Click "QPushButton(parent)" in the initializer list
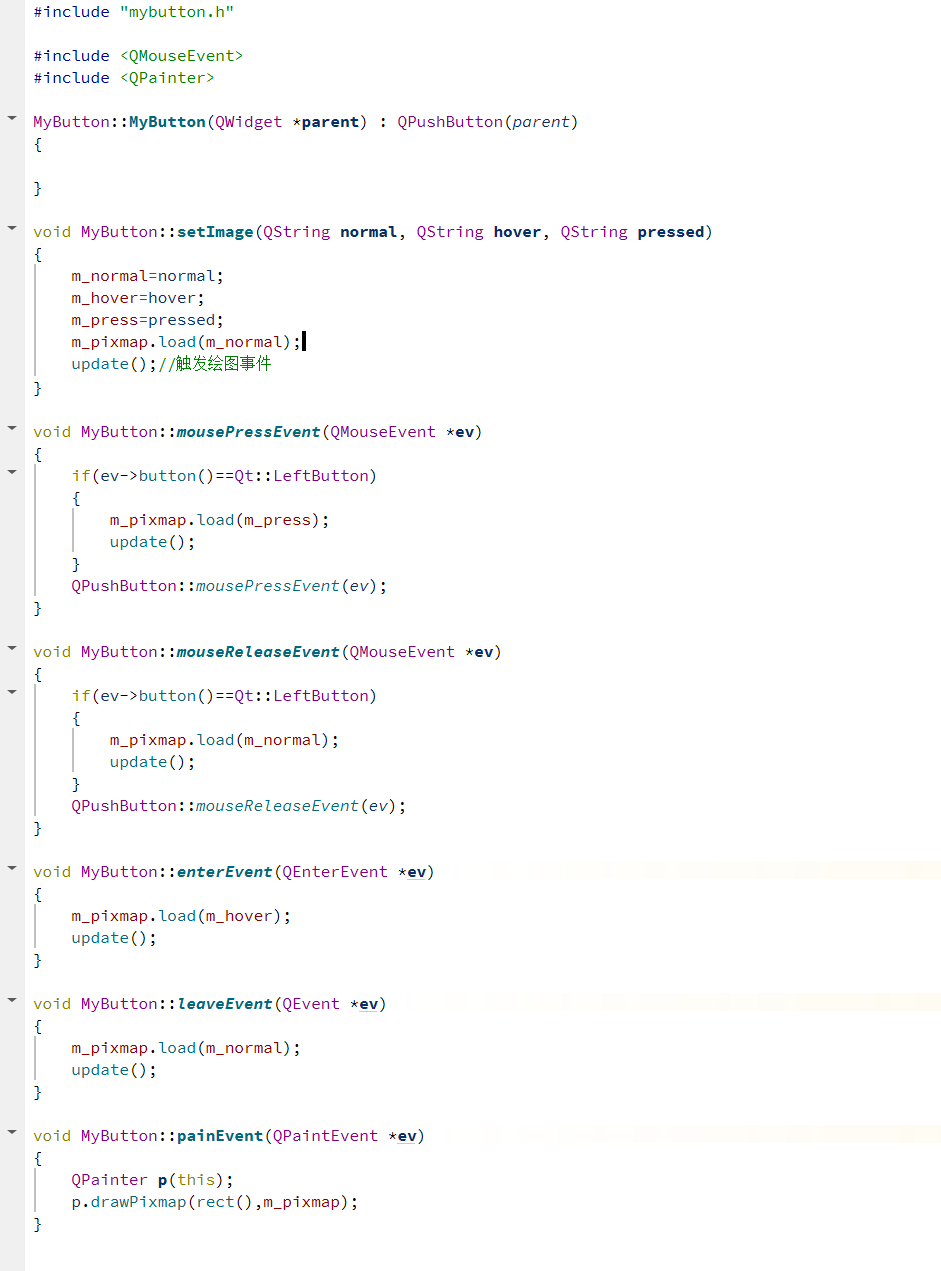941x1271 pixels. pos(488,122)
